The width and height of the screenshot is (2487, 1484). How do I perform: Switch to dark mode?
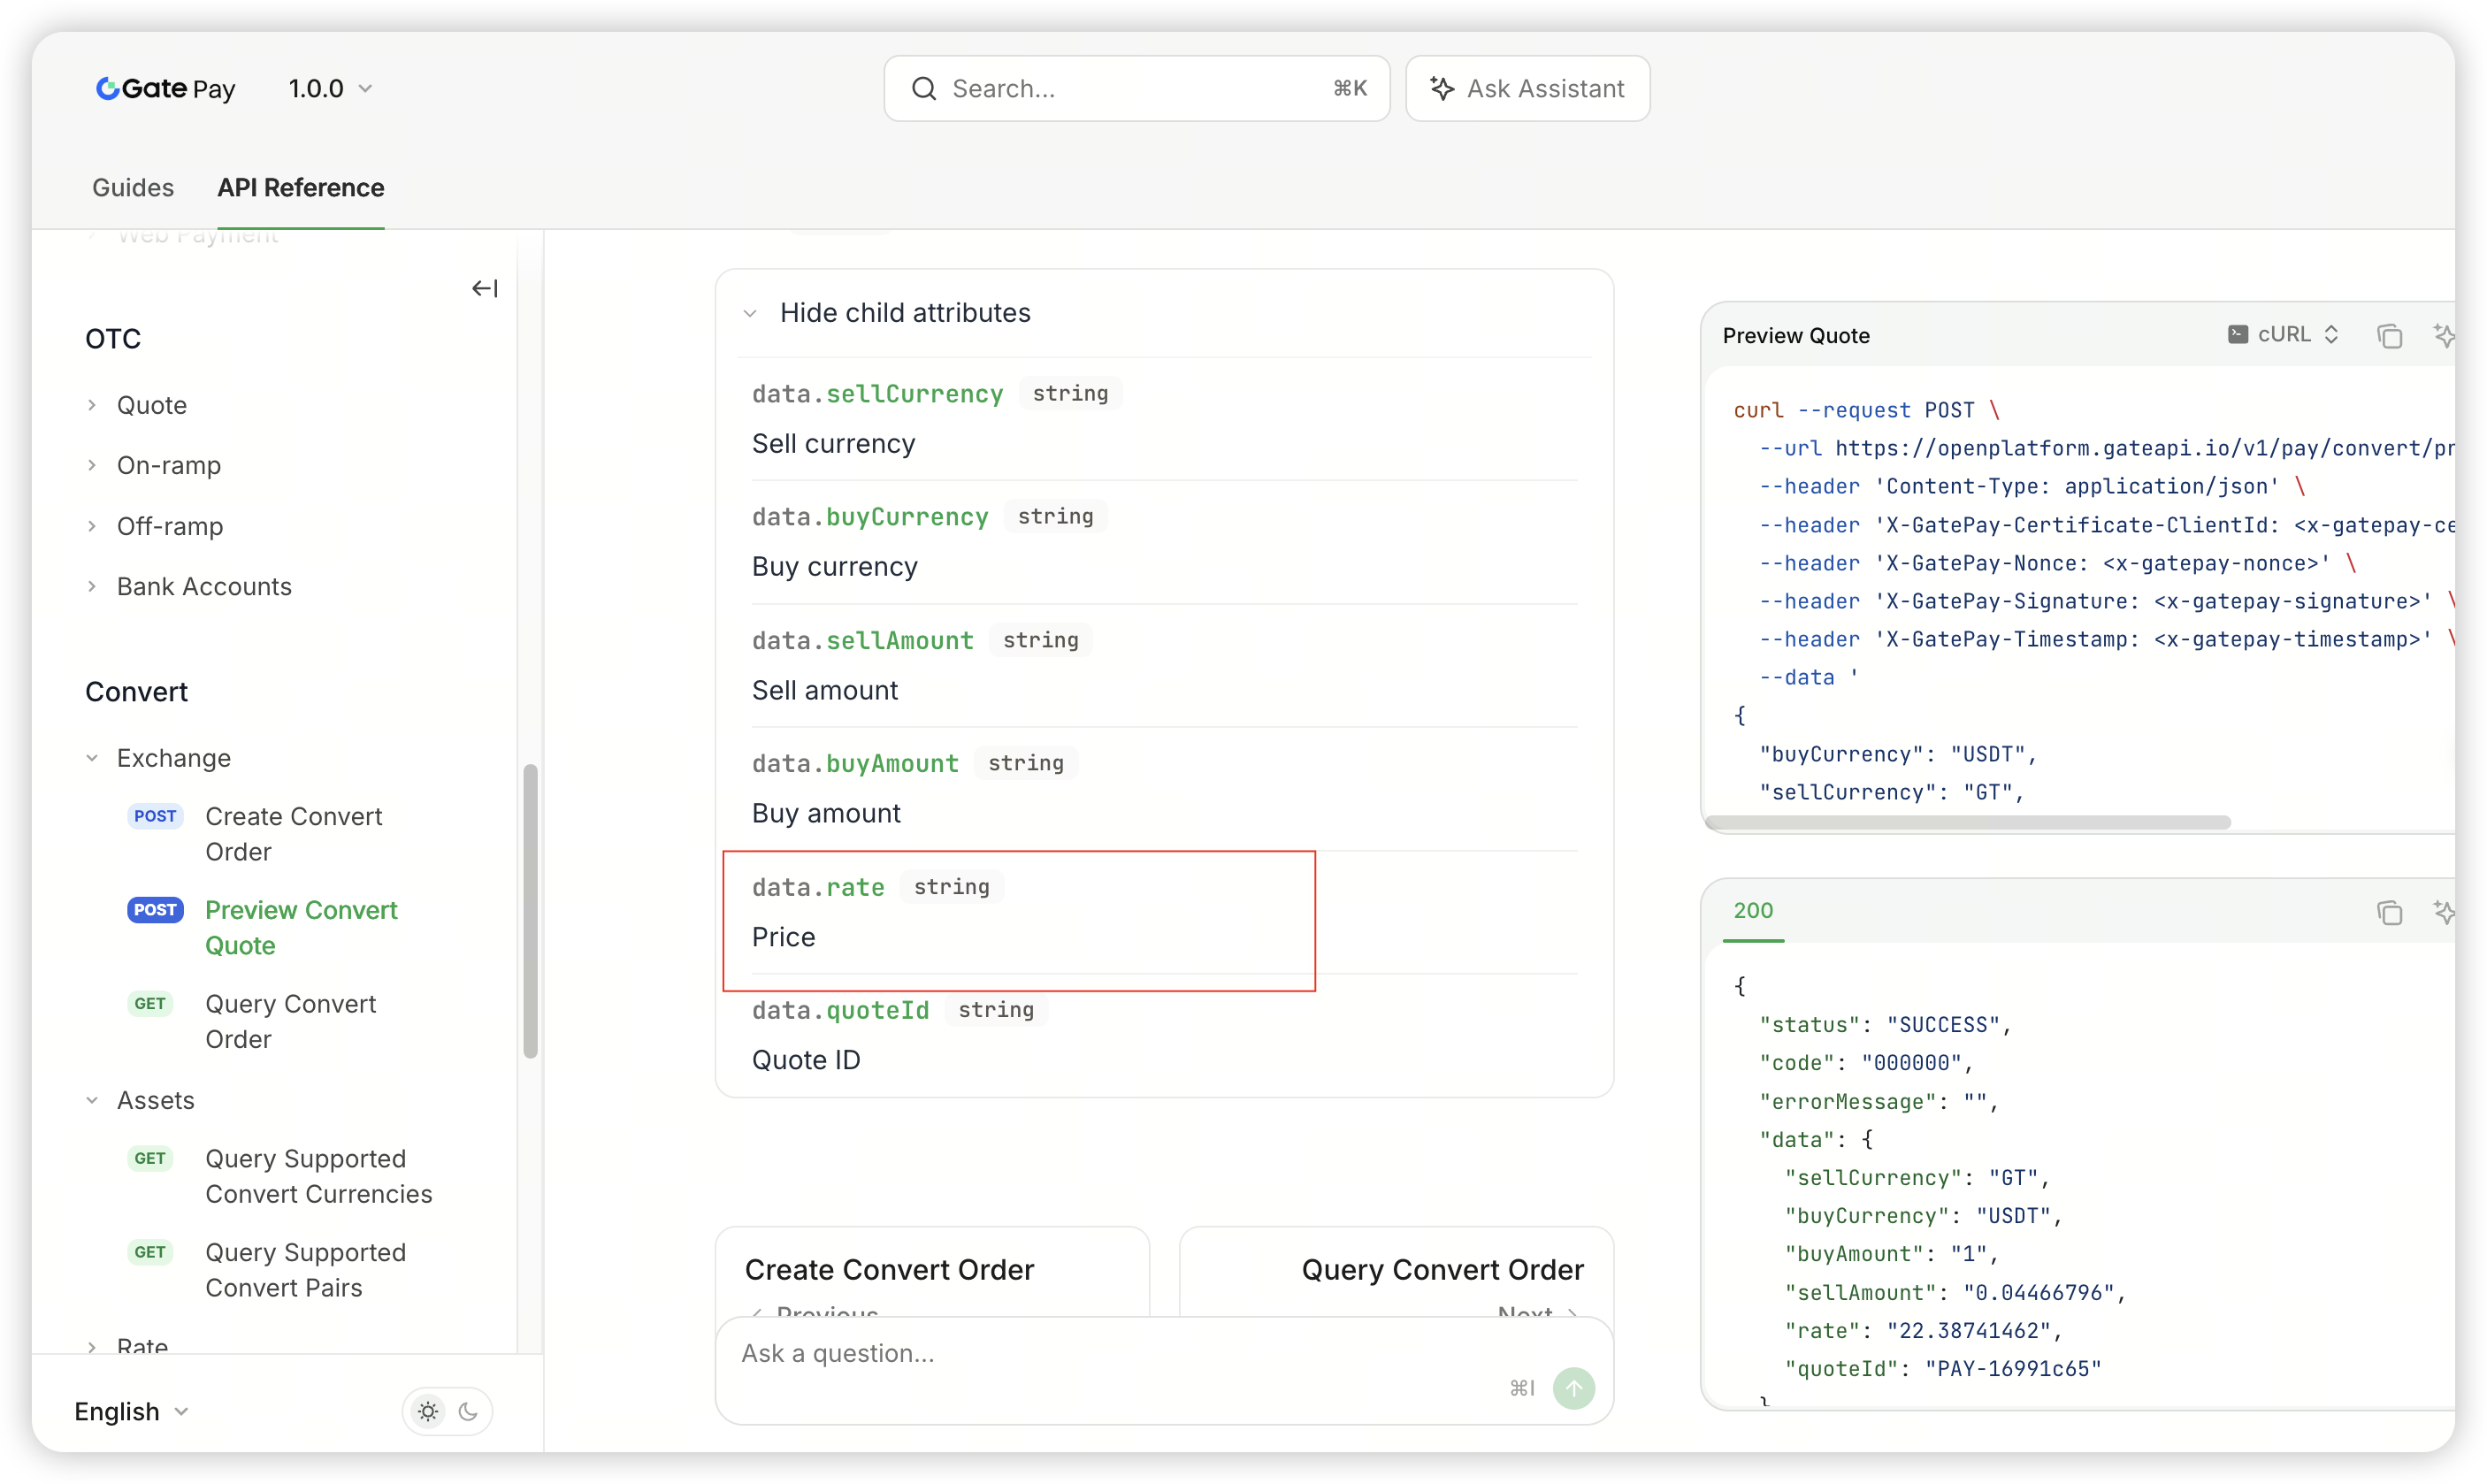pyautogui.click(x=468, y=1412)
